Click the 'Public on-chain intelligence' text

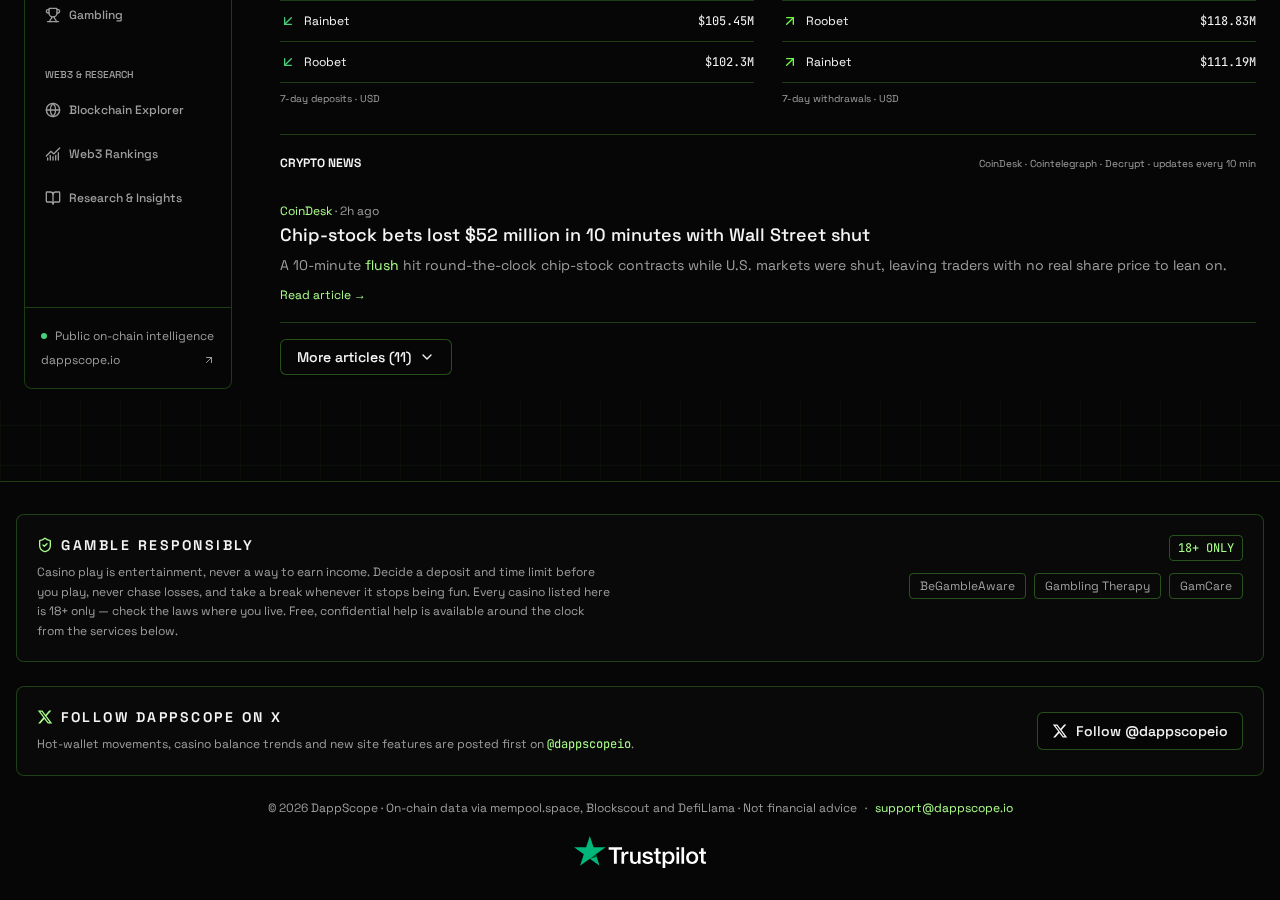134,336
